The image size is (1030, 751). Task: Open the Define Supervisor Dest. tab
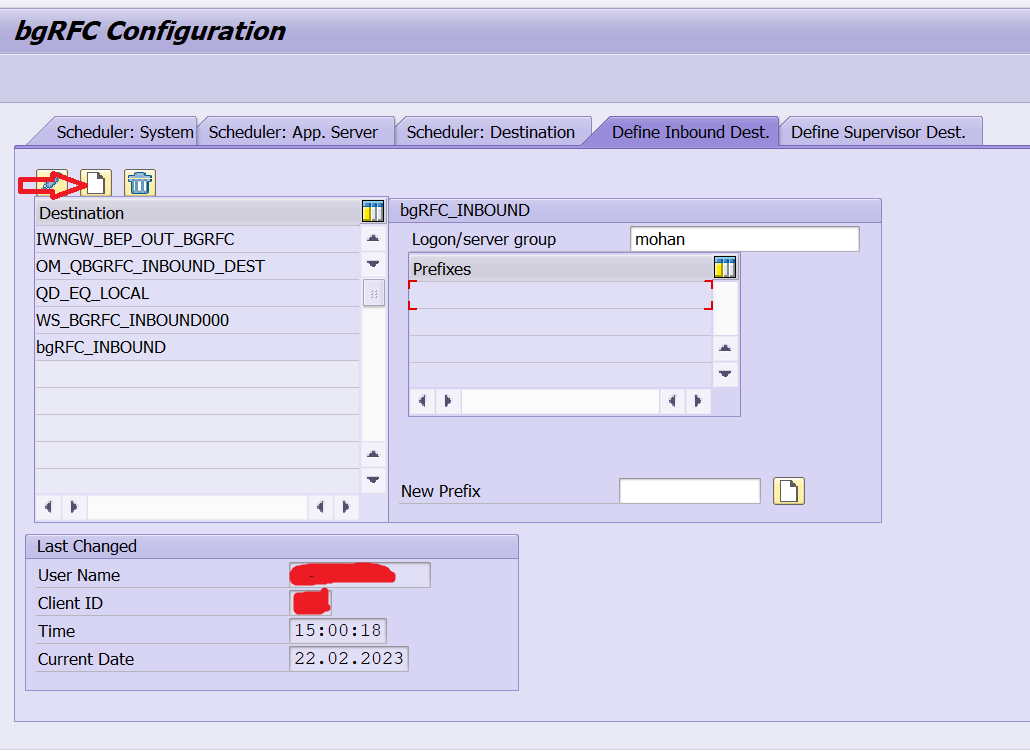880,131
